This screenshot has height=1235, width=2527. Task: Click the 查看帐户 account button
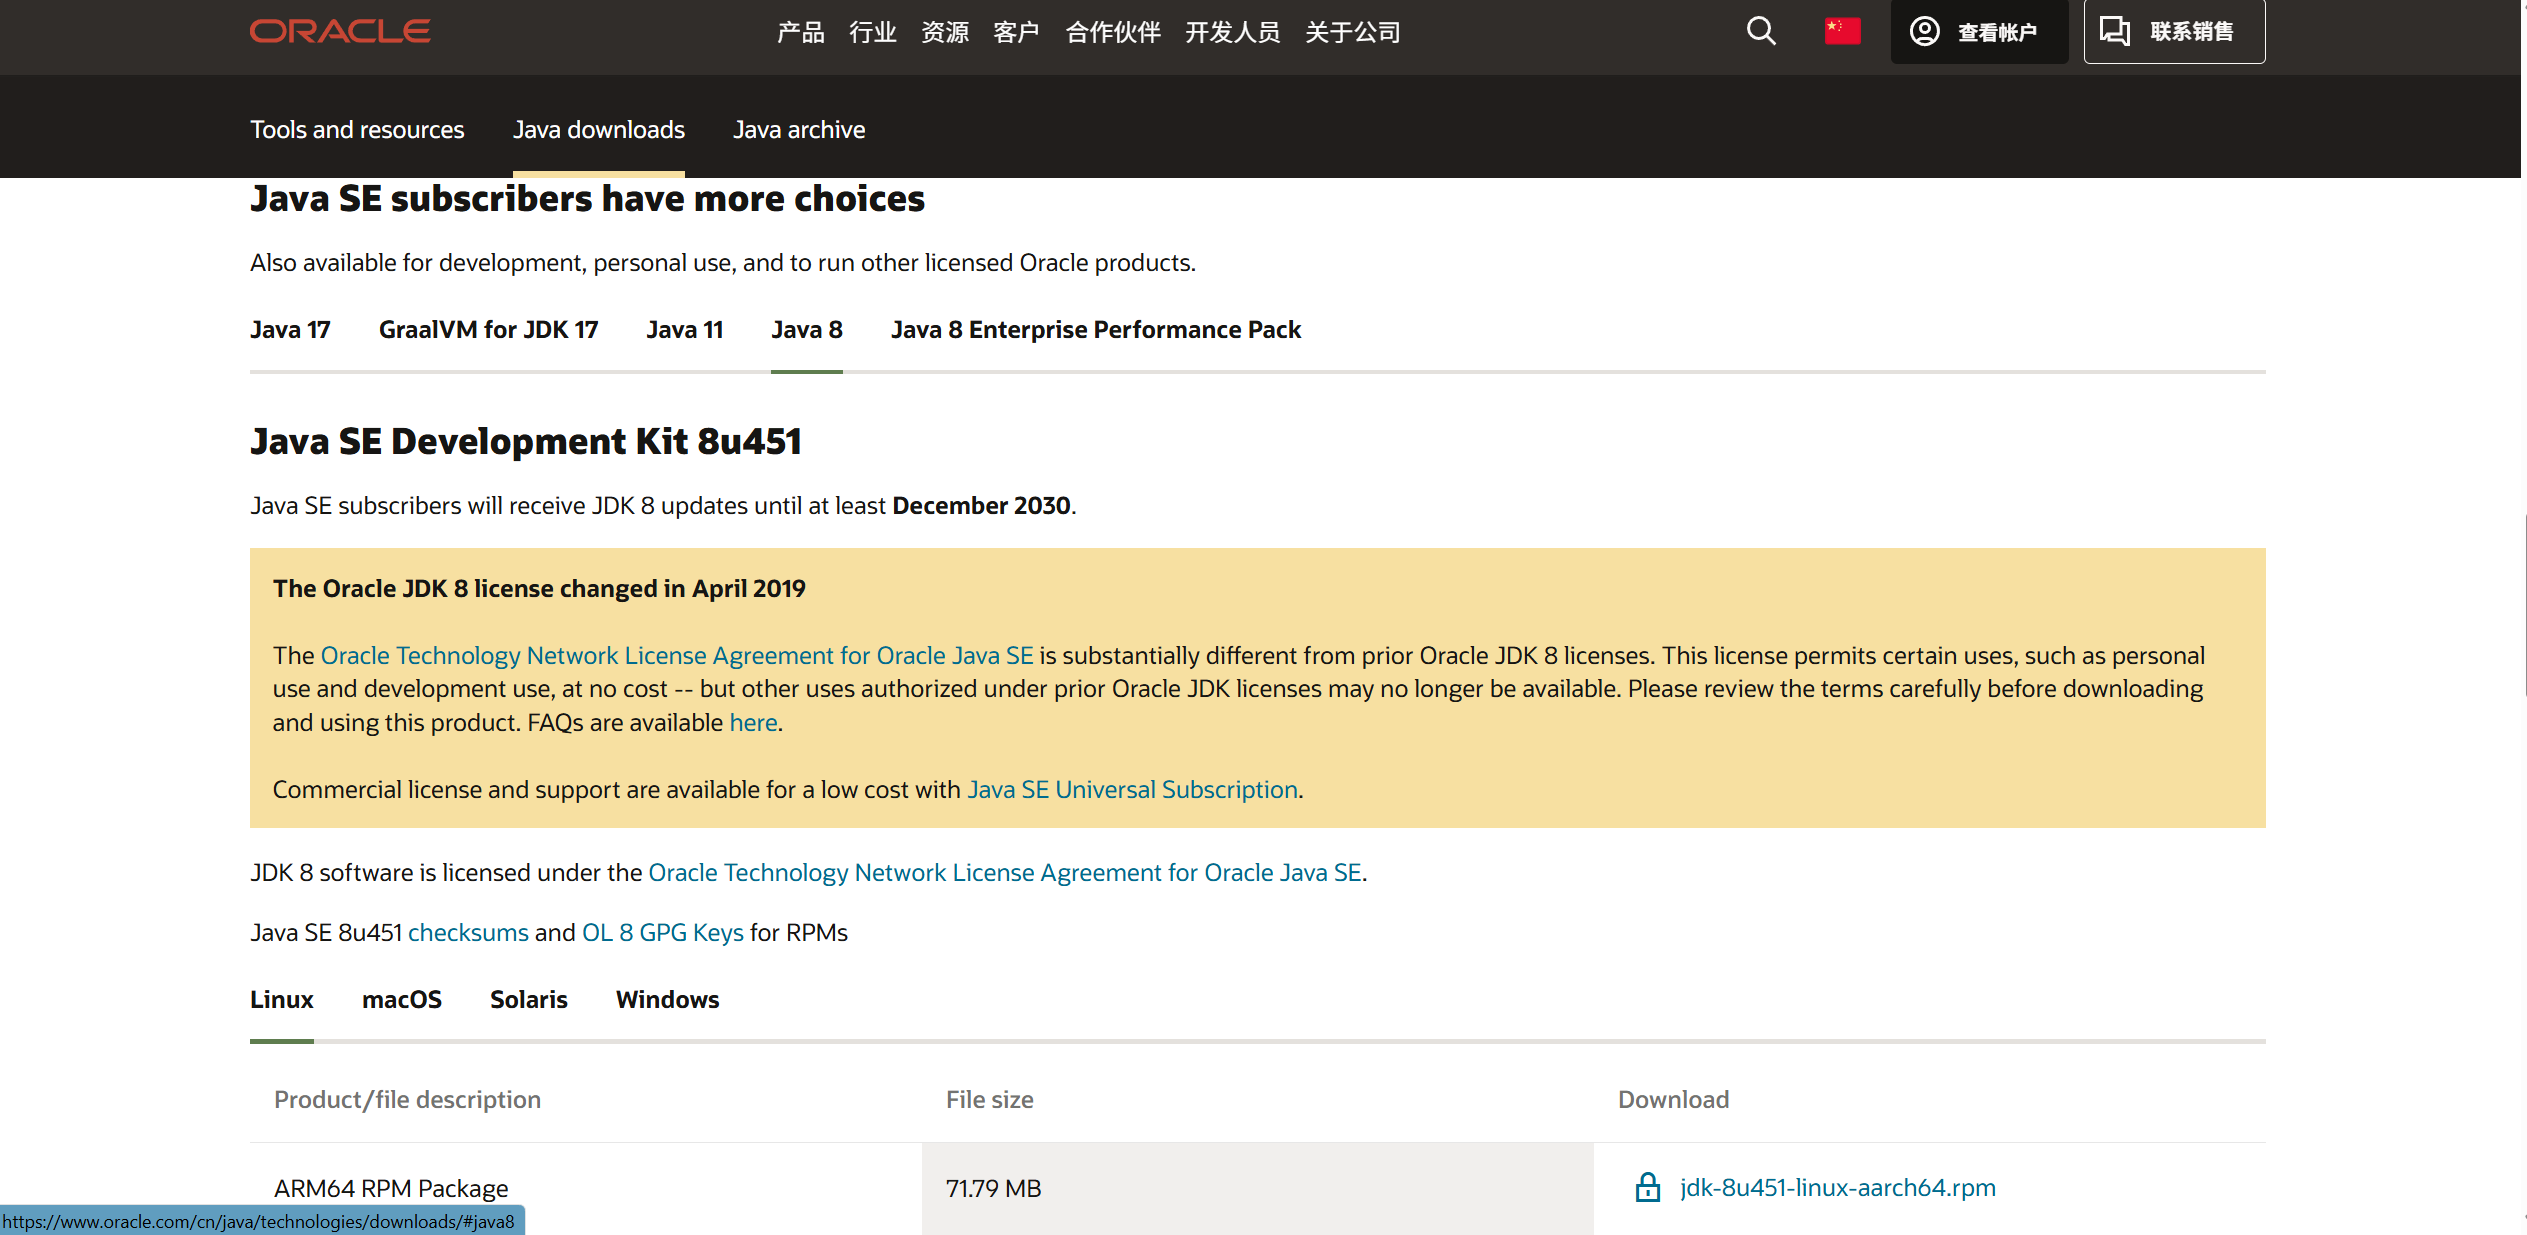click(1978, 32)
